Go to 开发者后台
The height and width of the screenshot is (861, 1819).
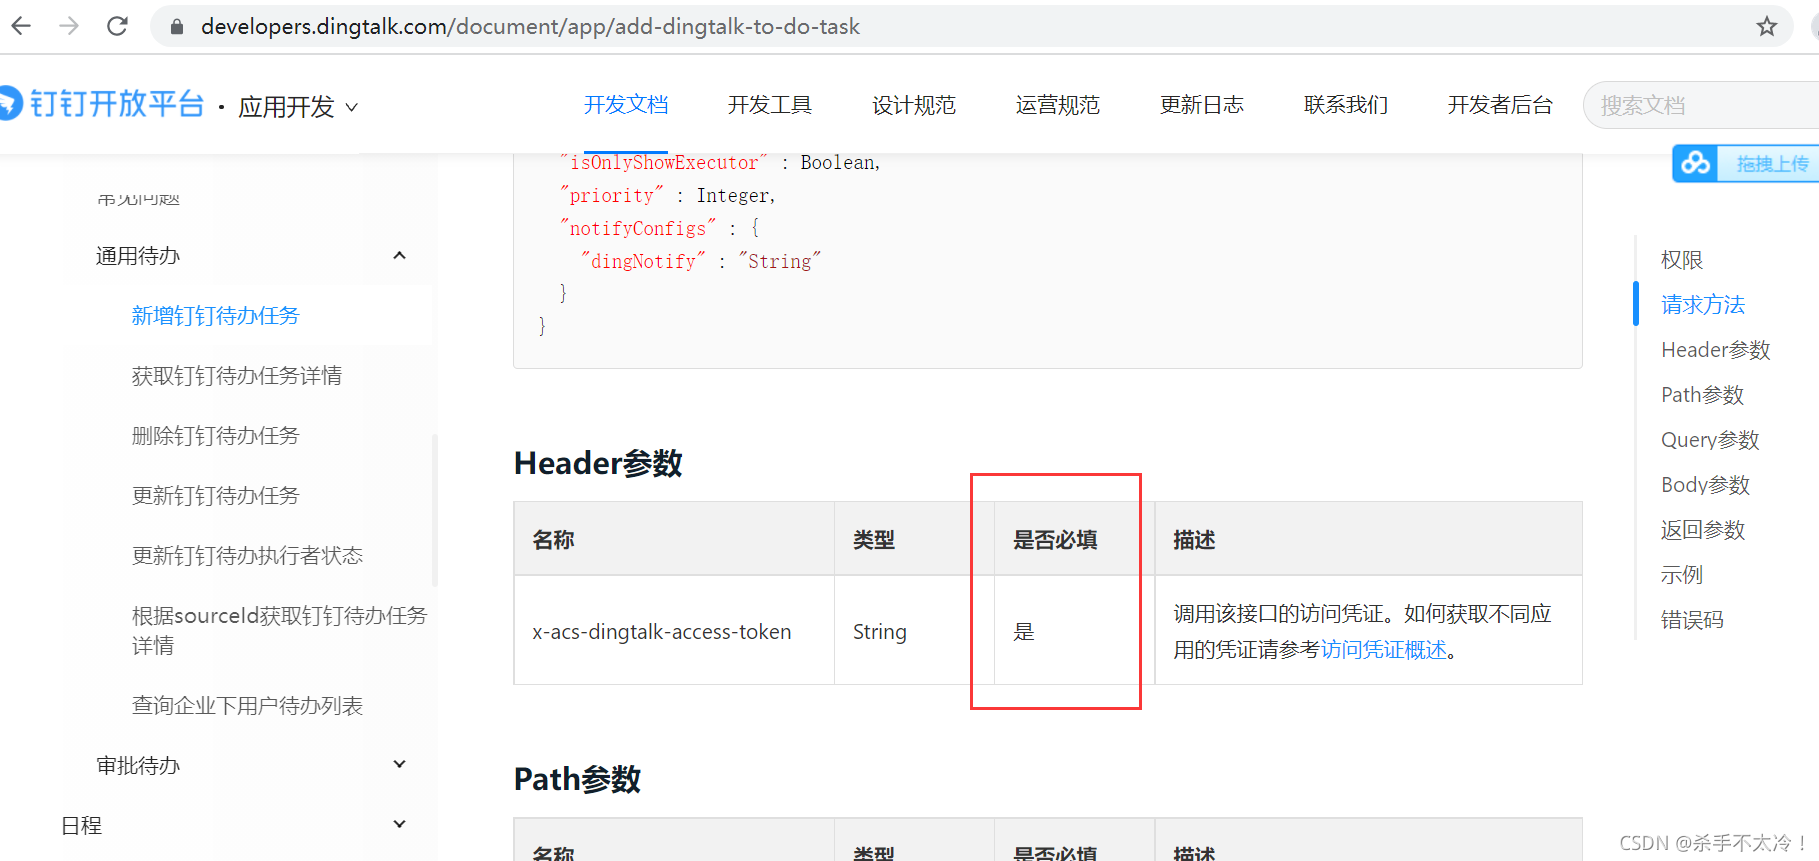[x=1500, y=105]
